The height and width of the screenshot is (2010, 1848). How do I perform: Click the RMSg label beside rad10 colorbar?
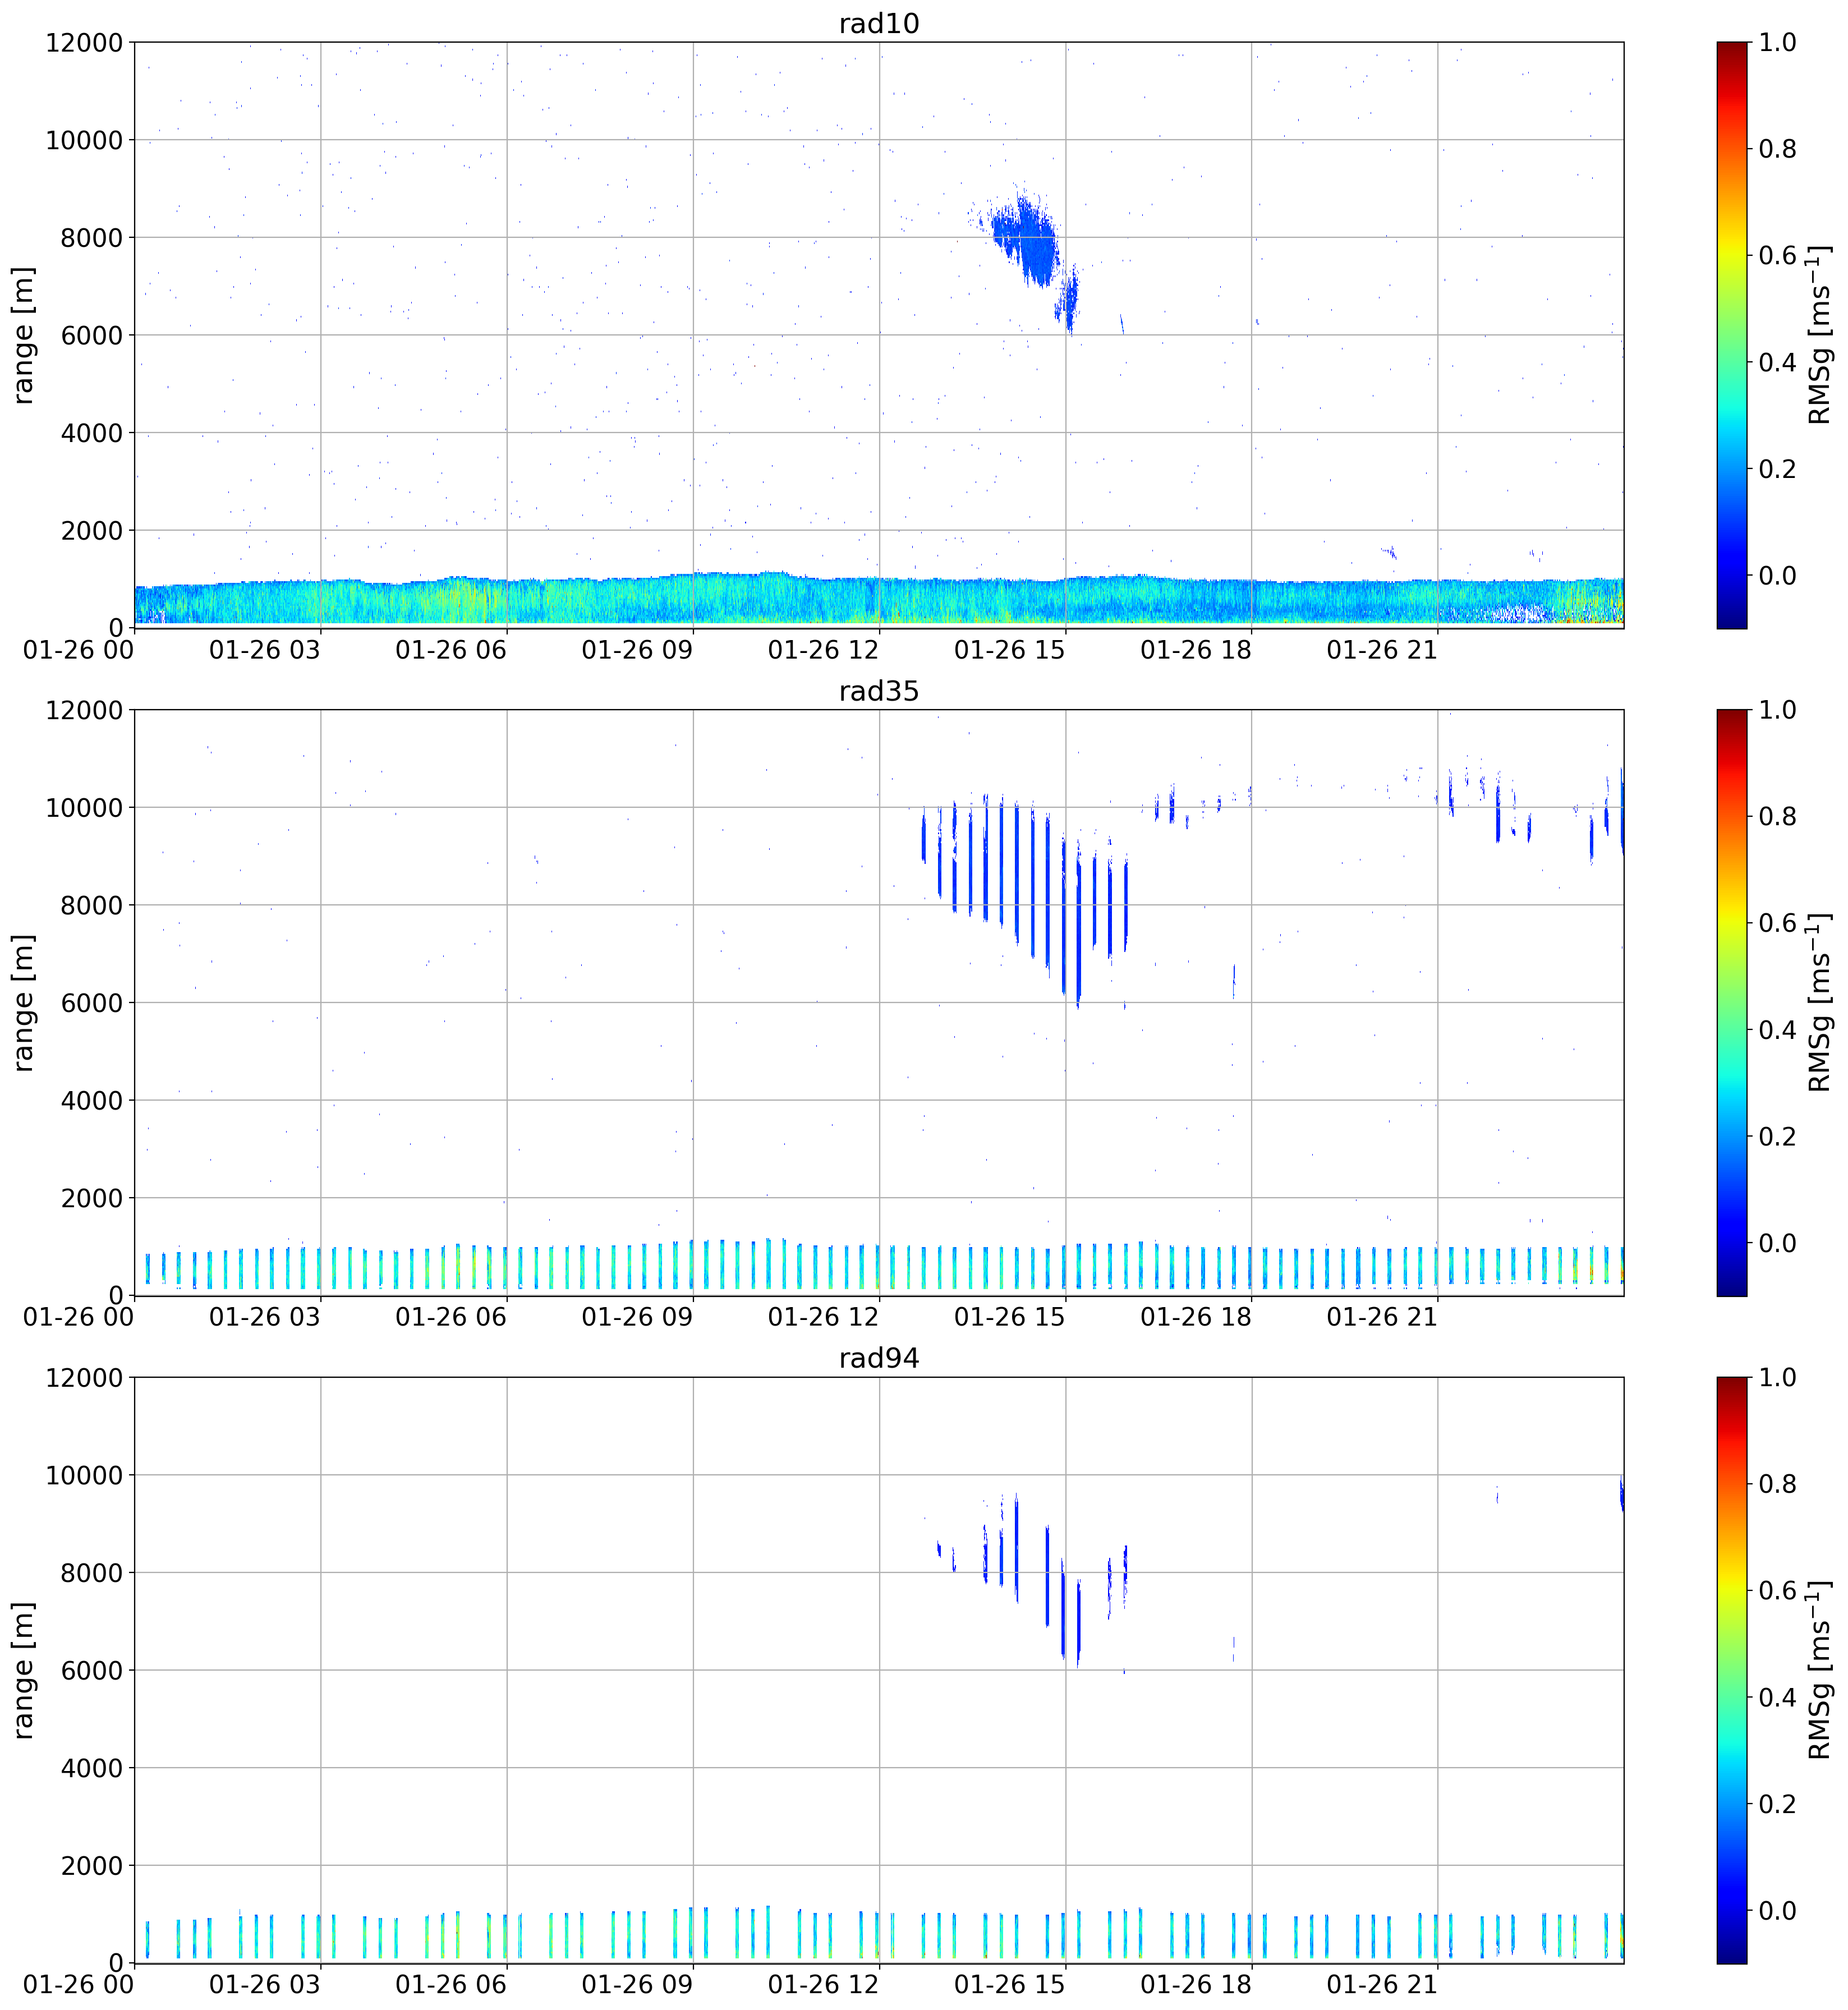[x=1819, y=335]
